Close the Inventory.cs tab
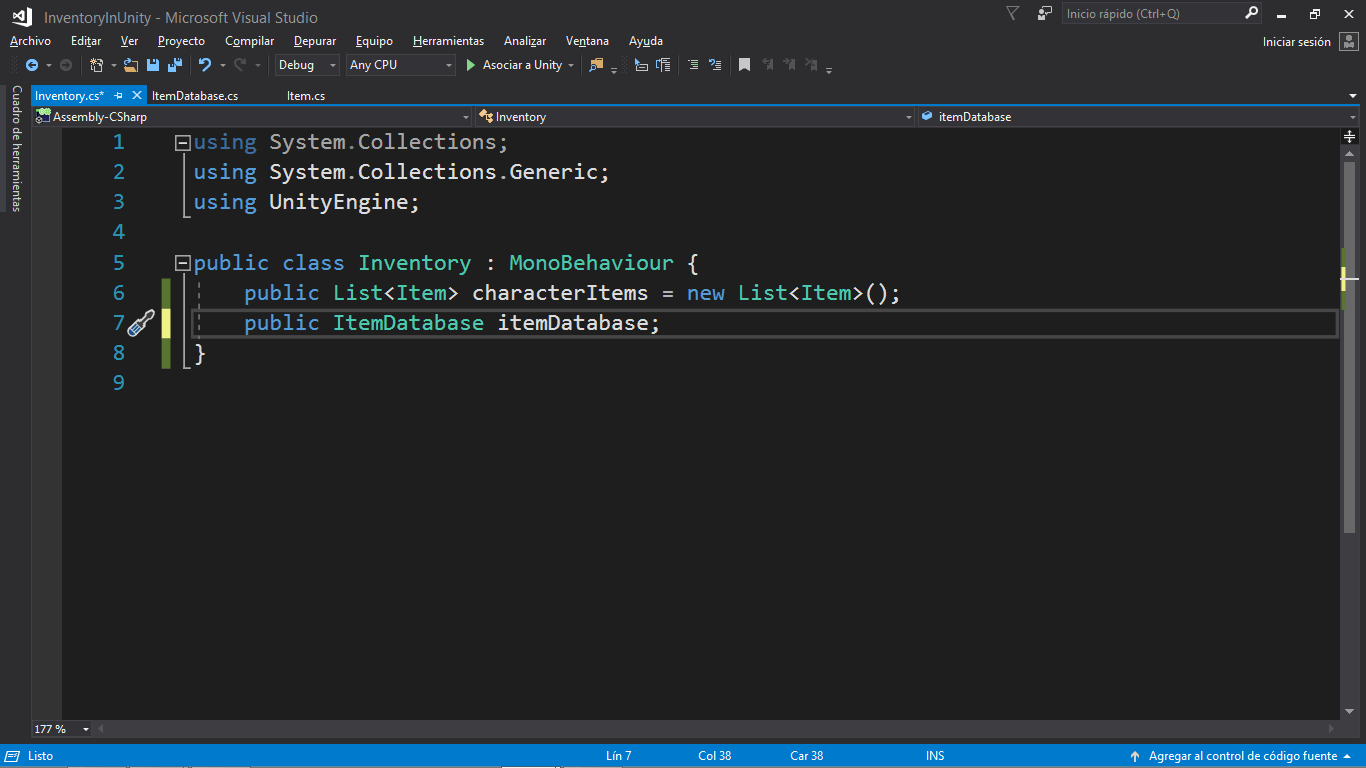1366x768 pixels. (135, 96)
